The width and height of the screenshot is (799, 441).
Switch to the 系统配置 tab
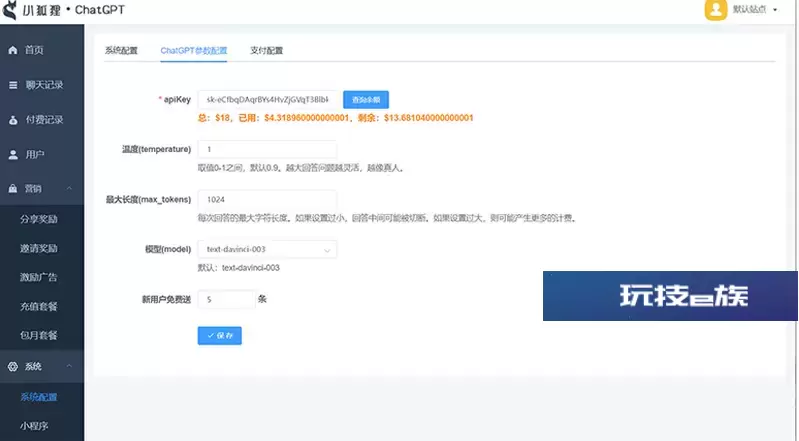click(121, 50)
